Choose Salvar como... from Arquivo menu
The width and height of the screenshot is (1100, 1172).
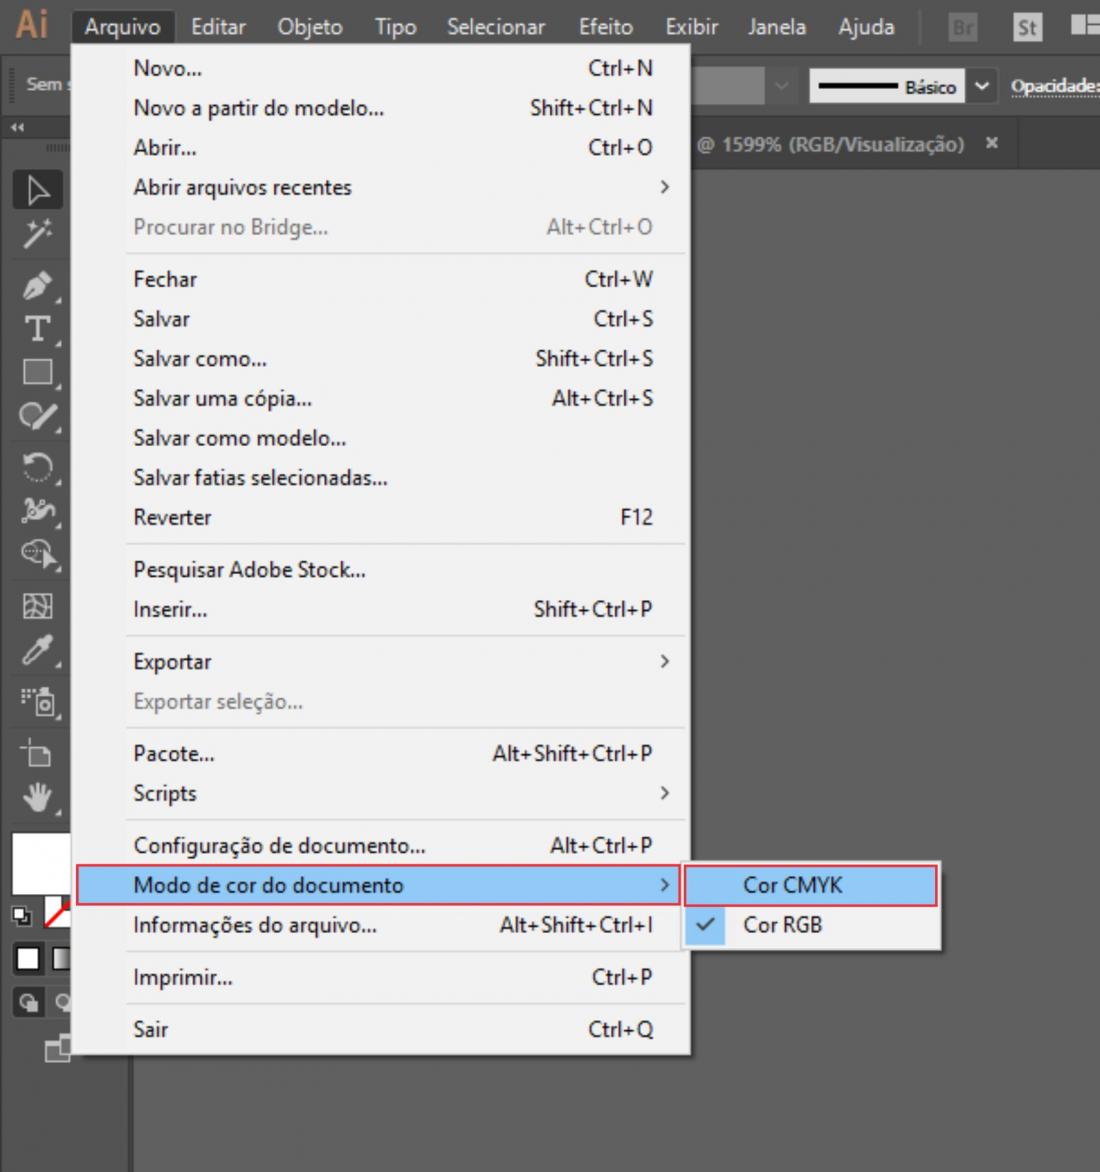point(200,359)
